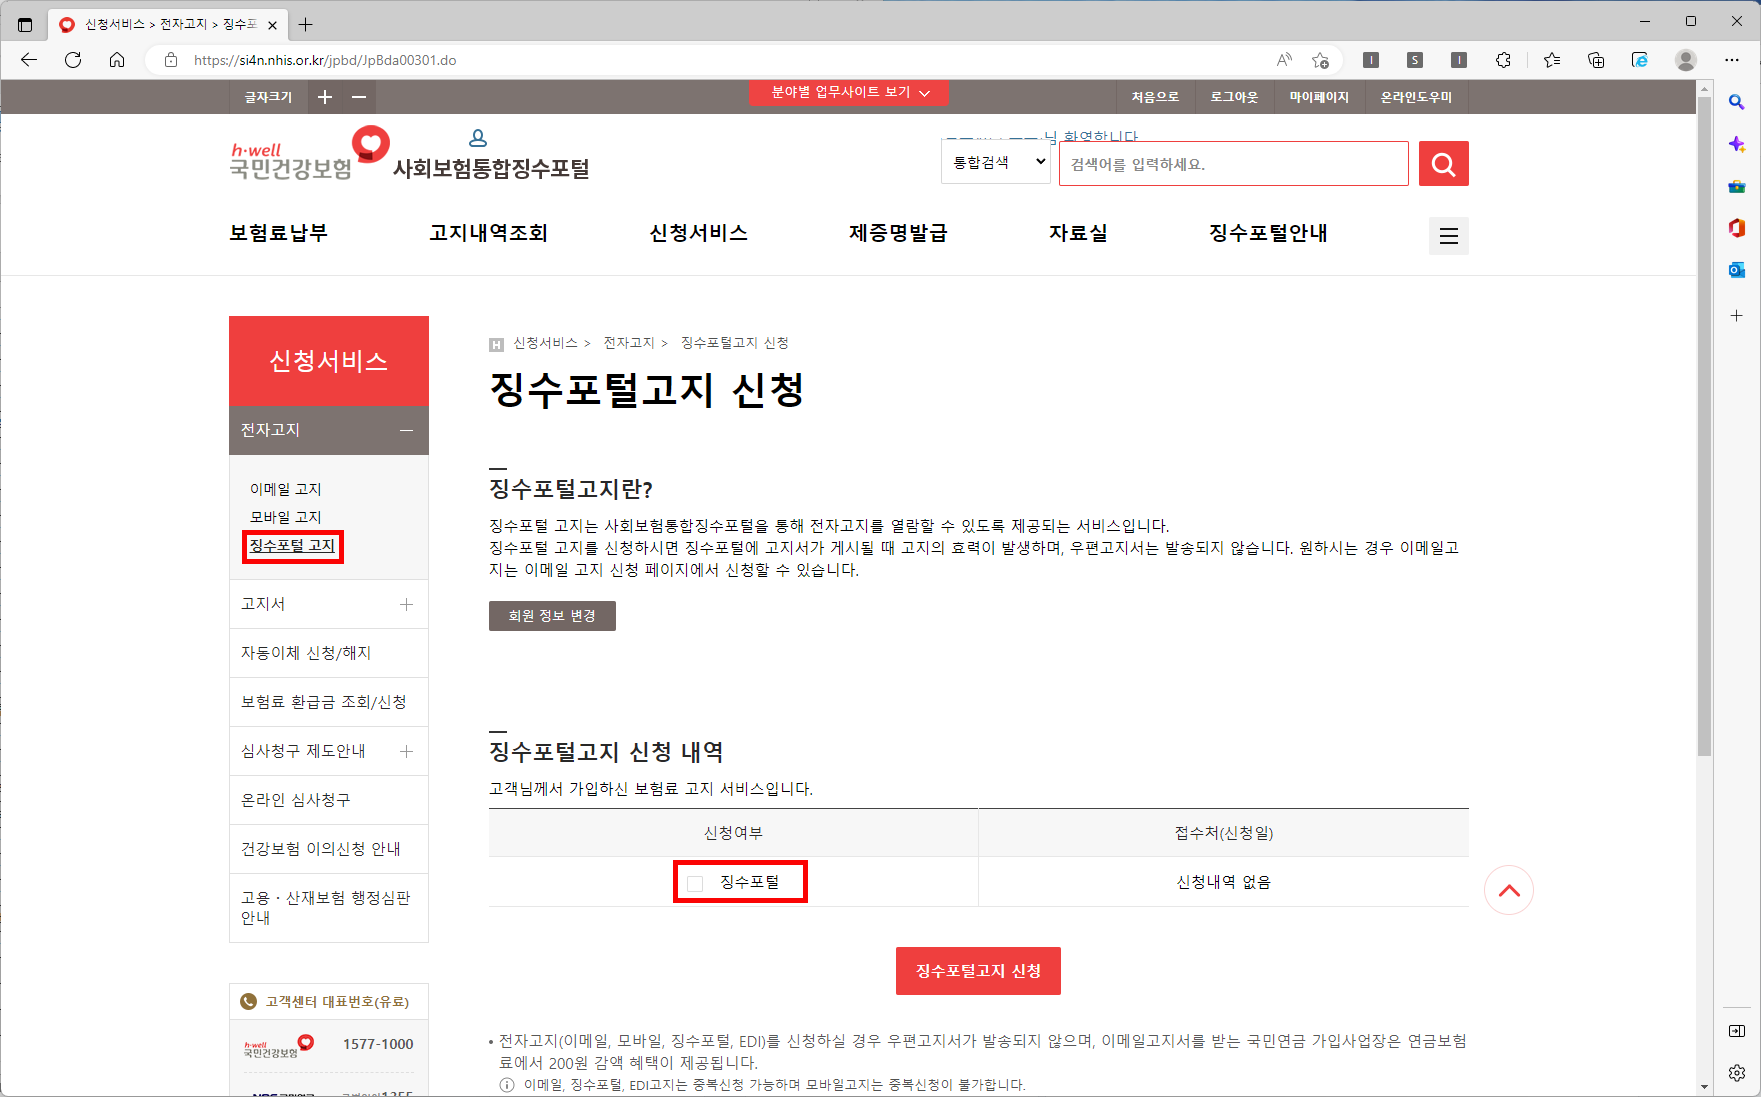Increase font size with plus icon
Viewport: 1761px width, 1097px height.
click(325, 97)
